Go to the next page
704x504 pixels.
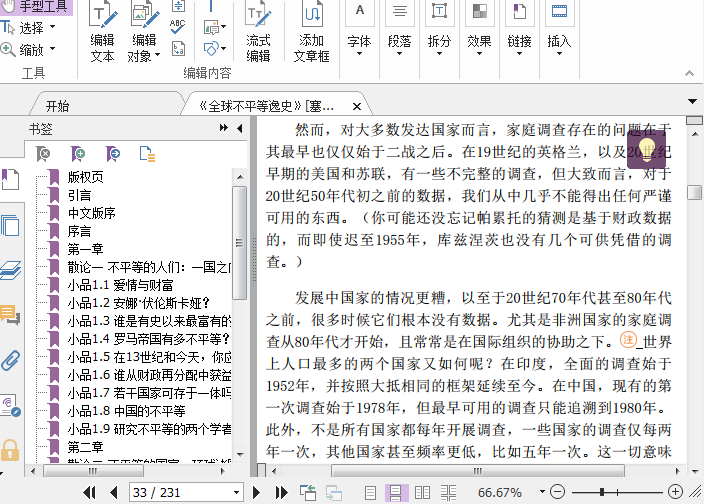[257, 492]
